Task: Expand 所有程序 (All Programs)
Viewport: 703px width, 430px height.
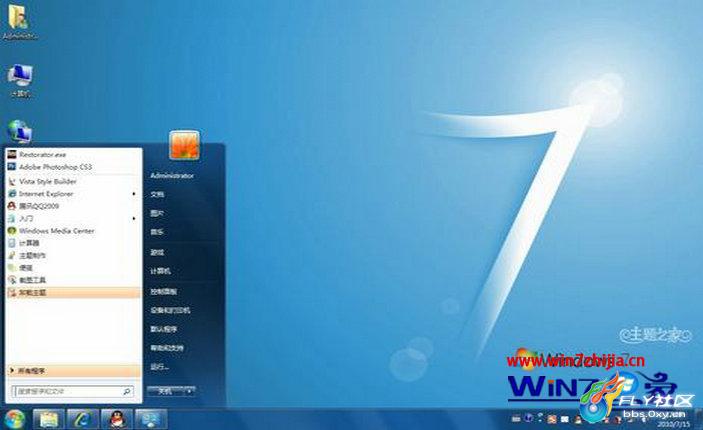Action: (74, 371)
